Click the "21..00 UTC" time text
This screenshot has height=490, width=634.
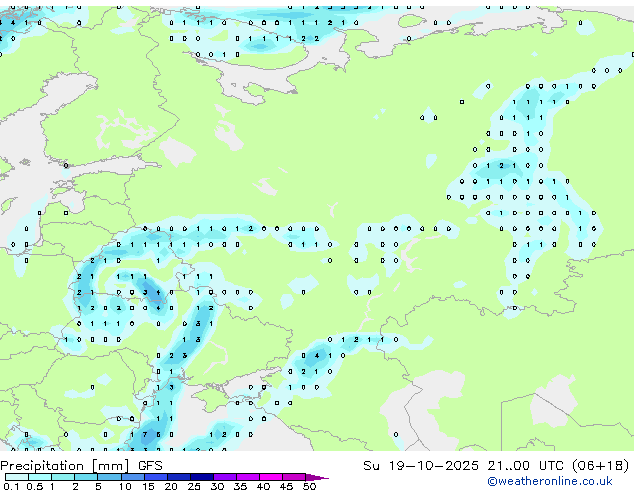526,466
